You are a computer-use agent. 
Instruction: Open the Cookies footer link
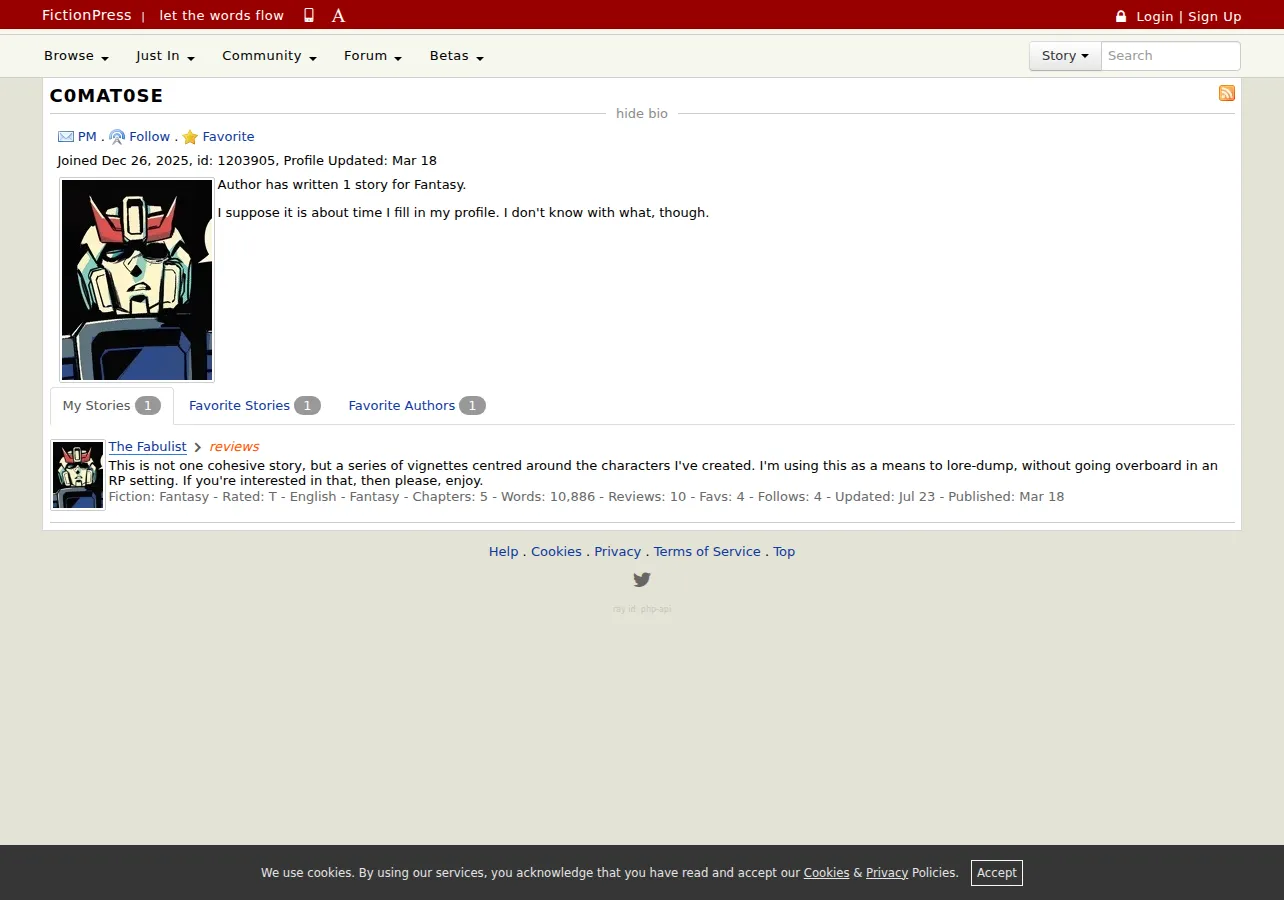(556, 552)
